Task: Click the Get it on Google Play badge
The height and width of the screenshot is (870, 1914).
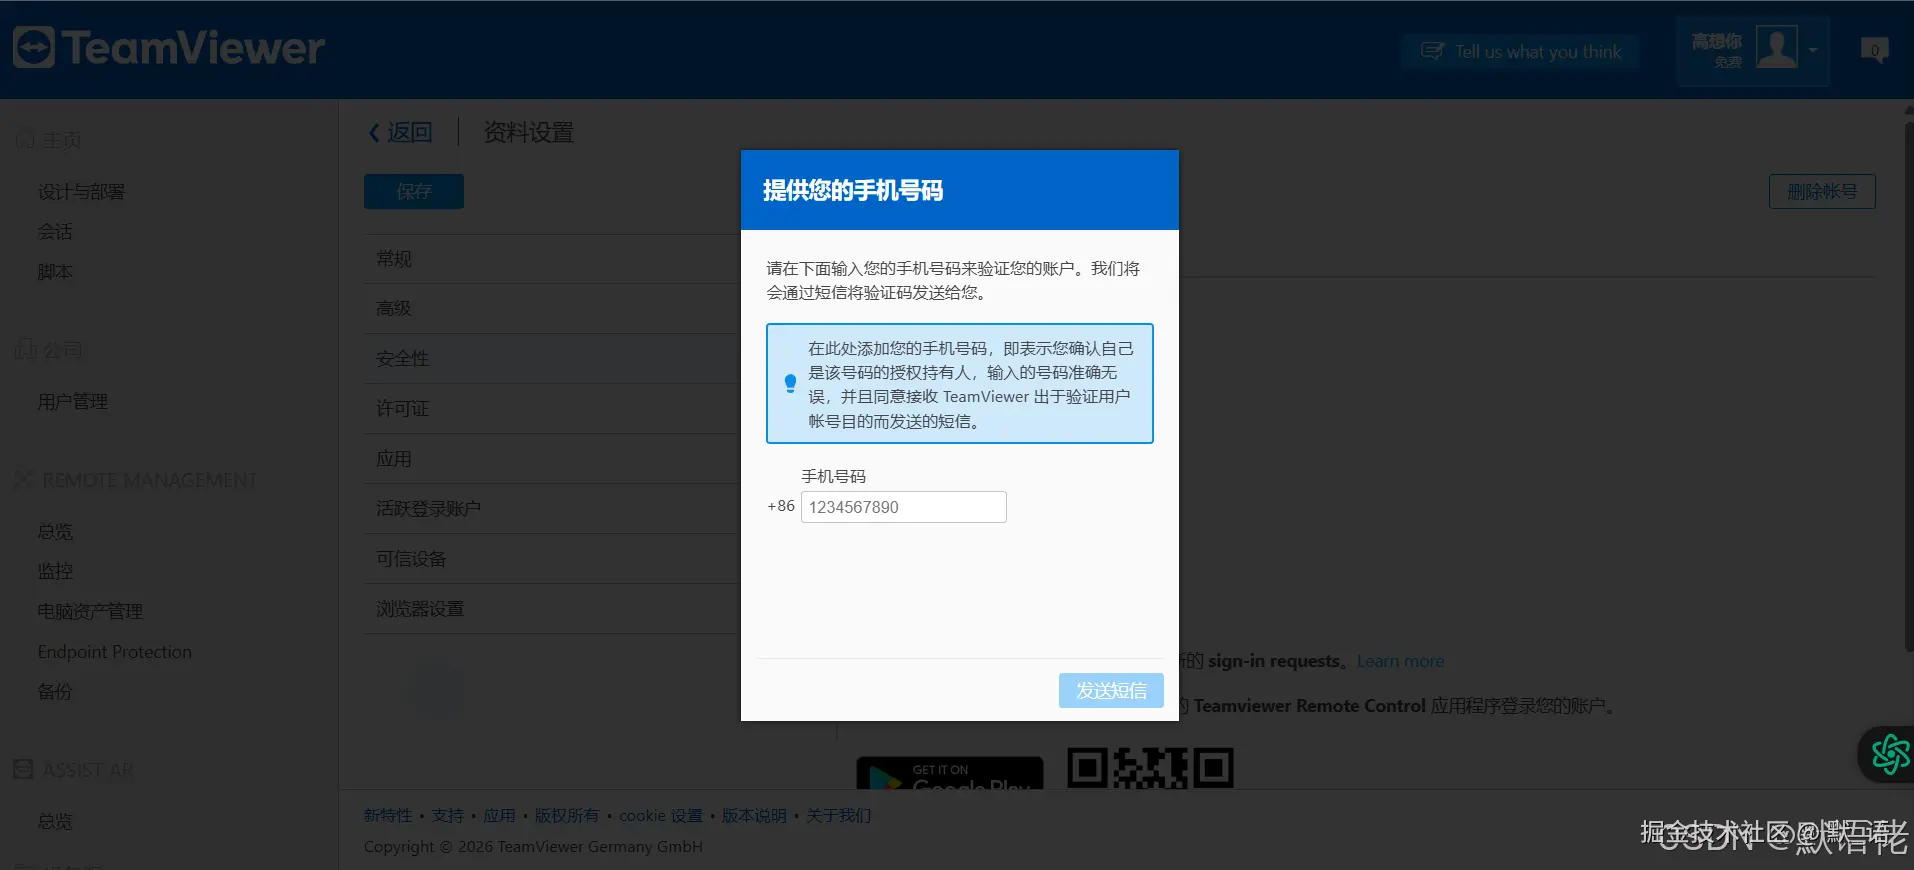Action: pos(950,773)
